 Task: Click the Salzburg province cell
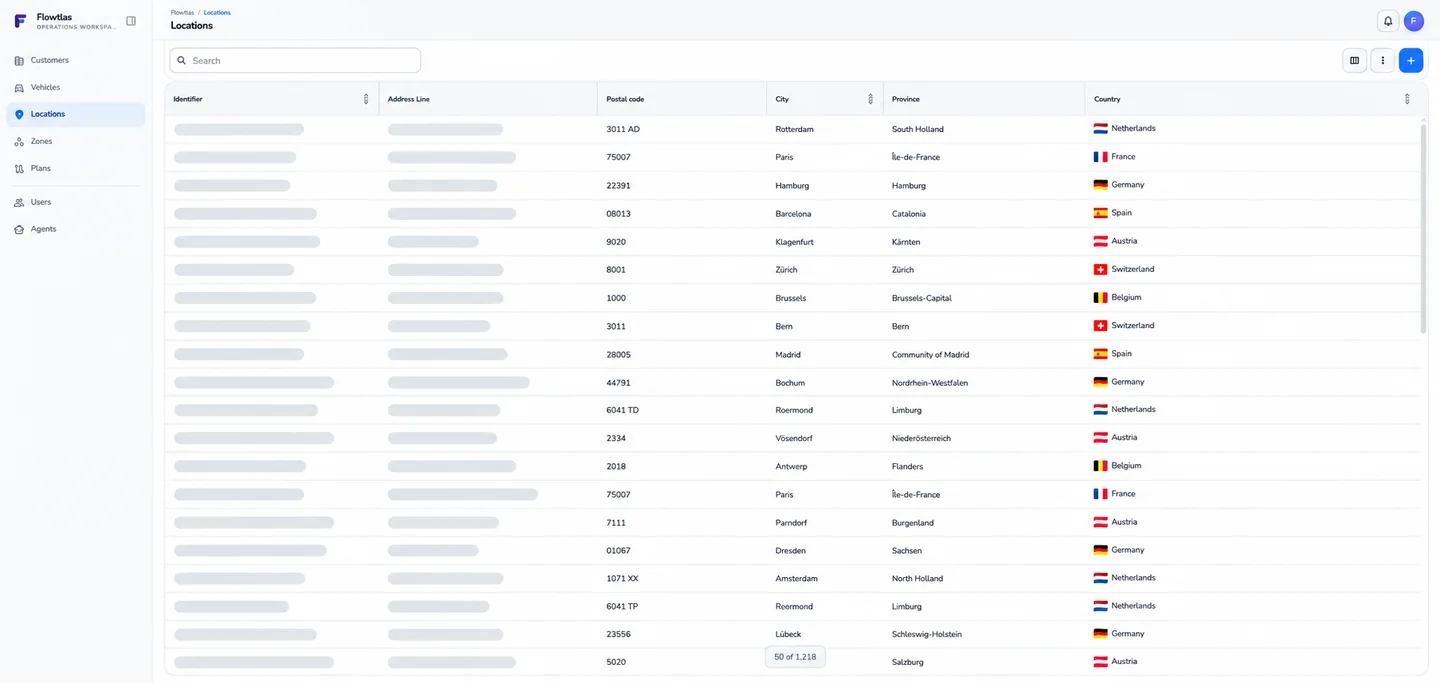908,663
